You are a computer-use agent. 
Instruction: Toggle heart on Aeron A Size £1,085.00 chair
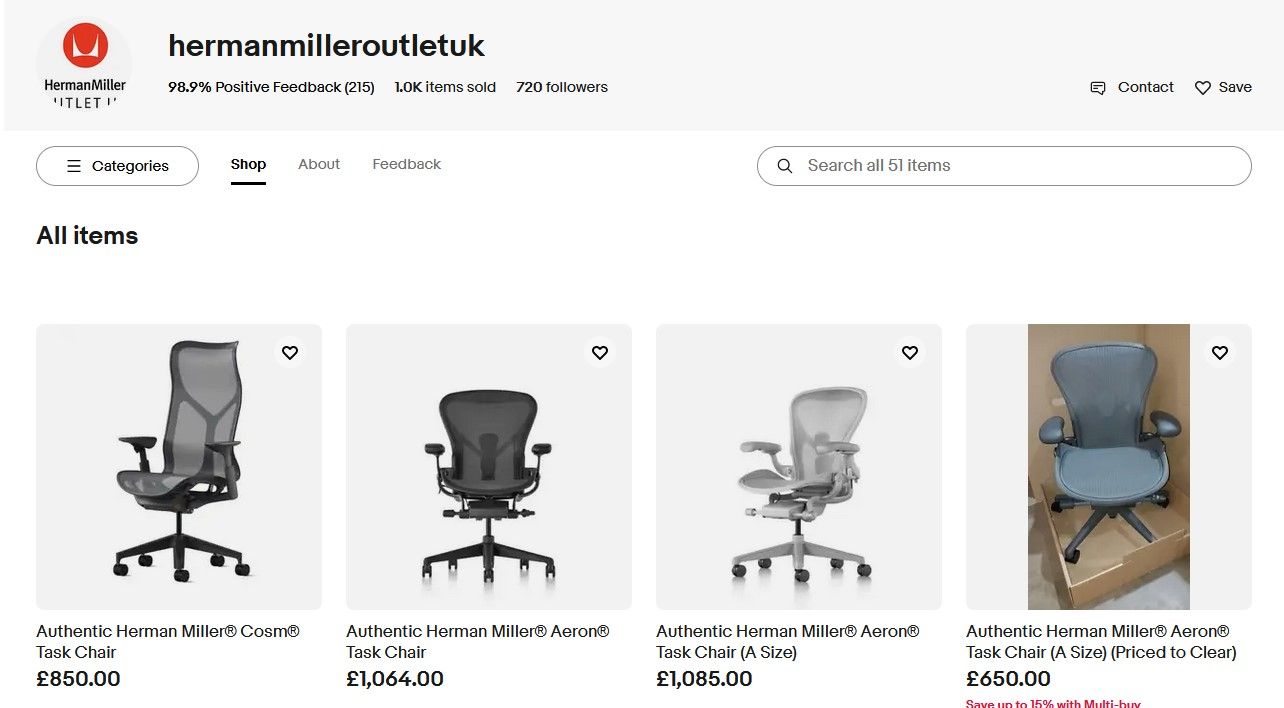(910, 353)
